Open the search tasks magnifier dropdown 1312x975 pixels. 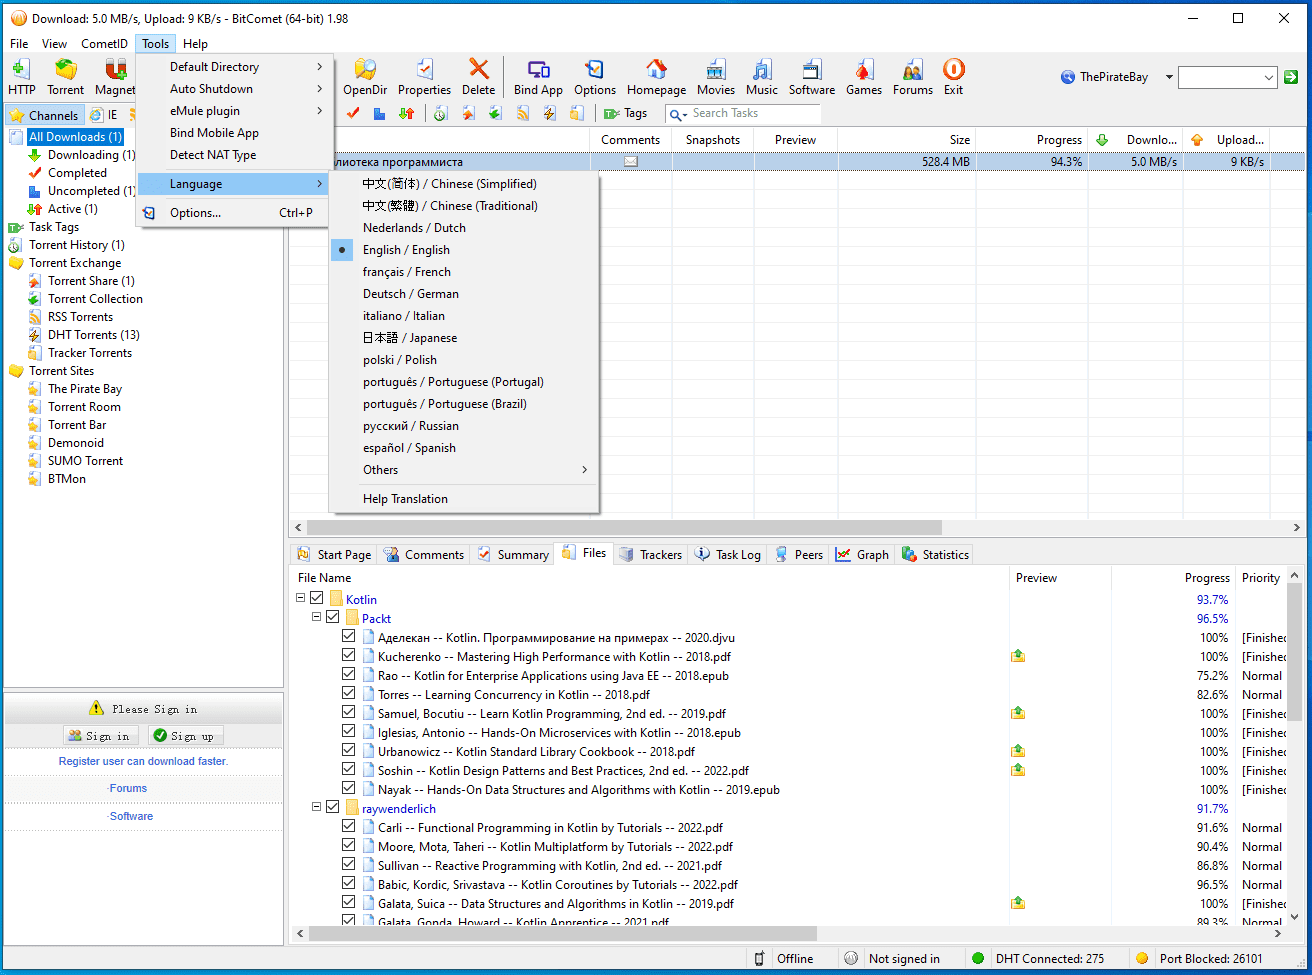(x=678, y=114)
